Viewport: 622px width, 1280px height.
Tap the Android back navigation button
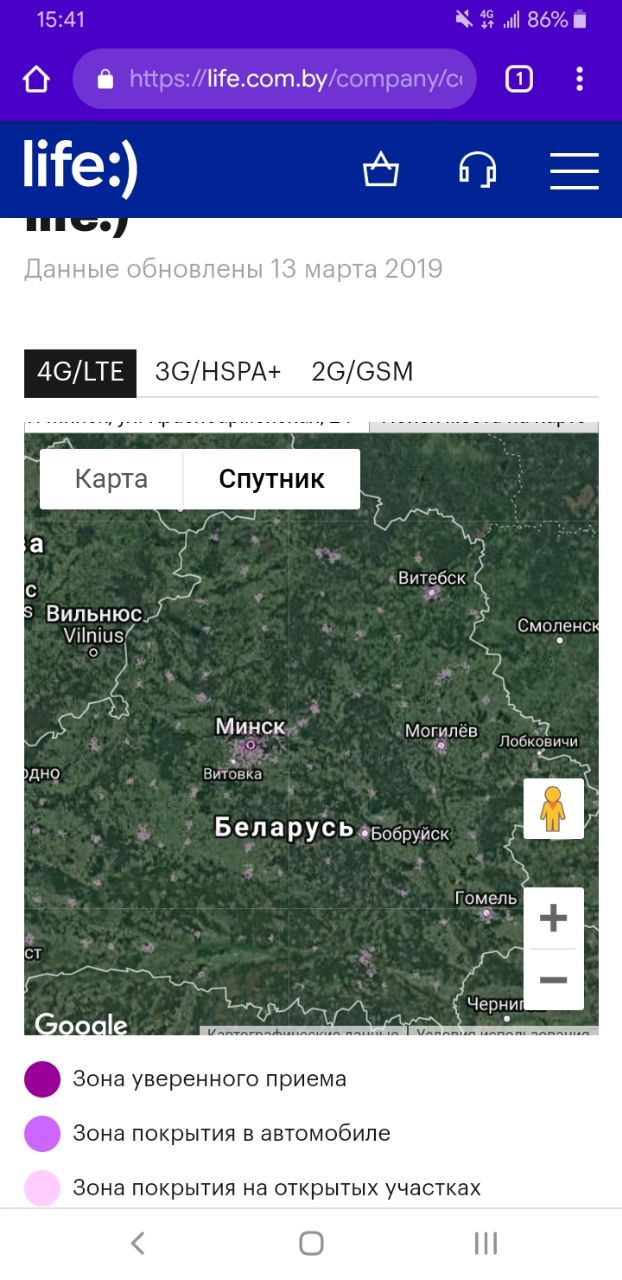[138, 1243]
